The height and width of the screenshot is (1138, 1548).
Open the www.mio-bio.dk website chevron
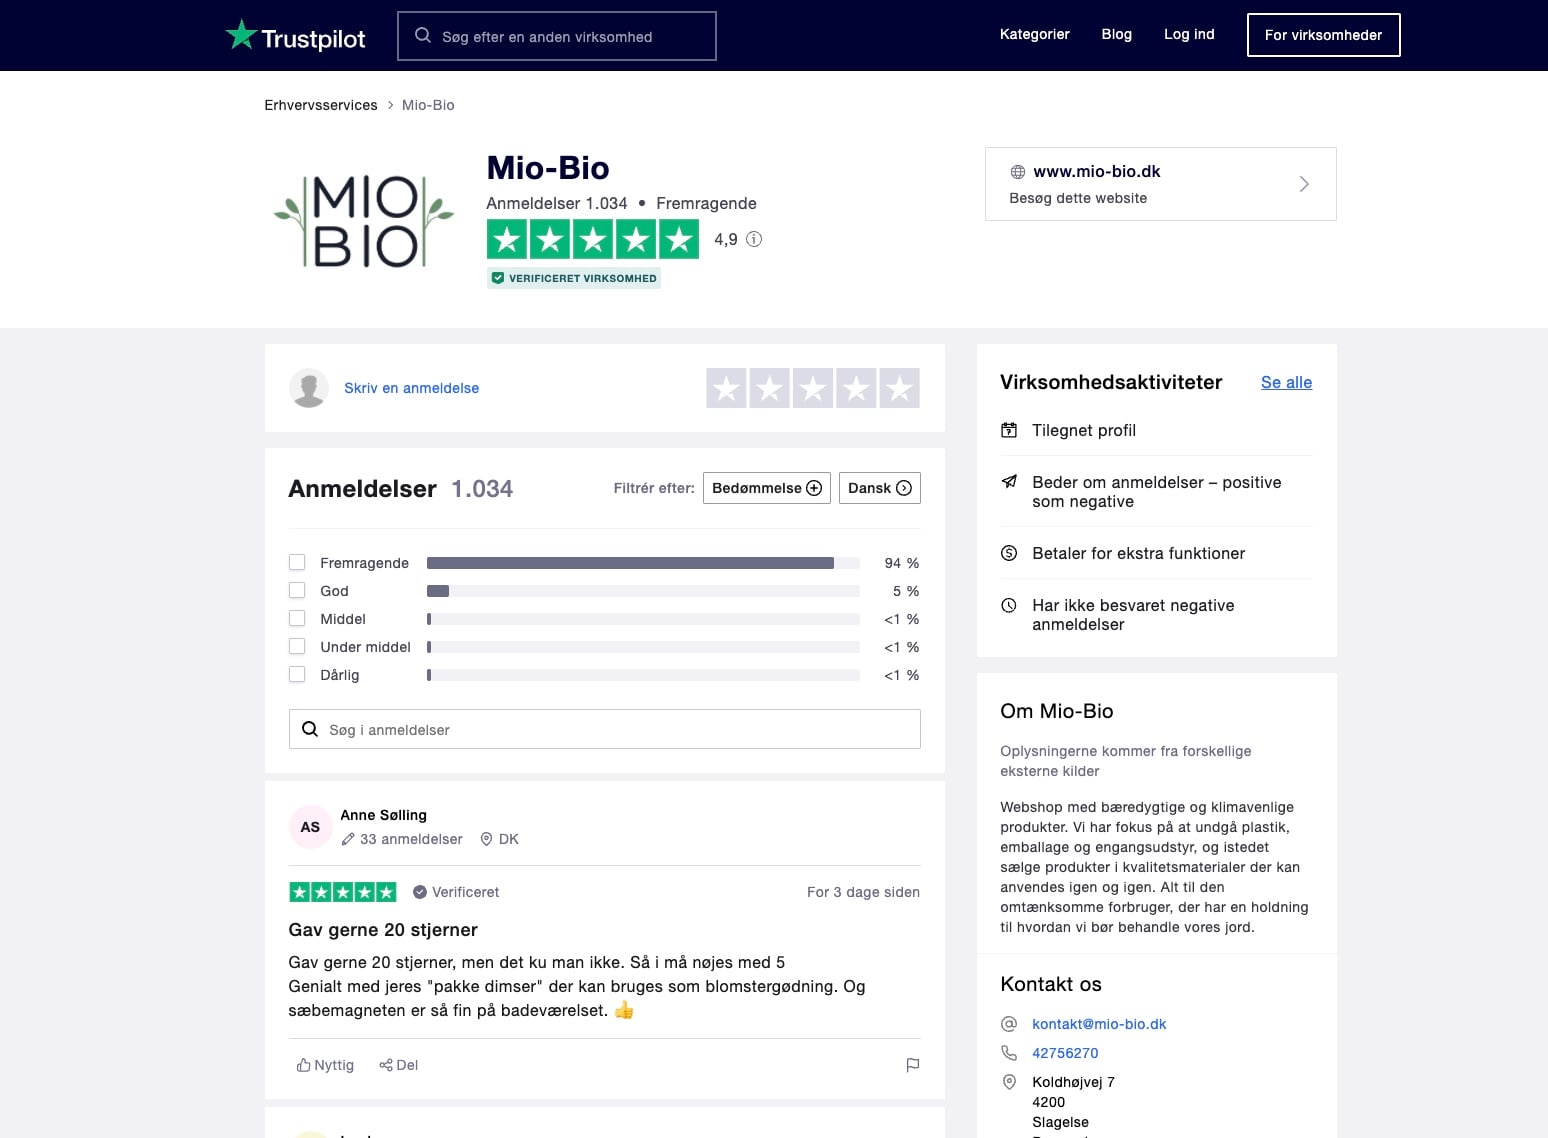1303,184
